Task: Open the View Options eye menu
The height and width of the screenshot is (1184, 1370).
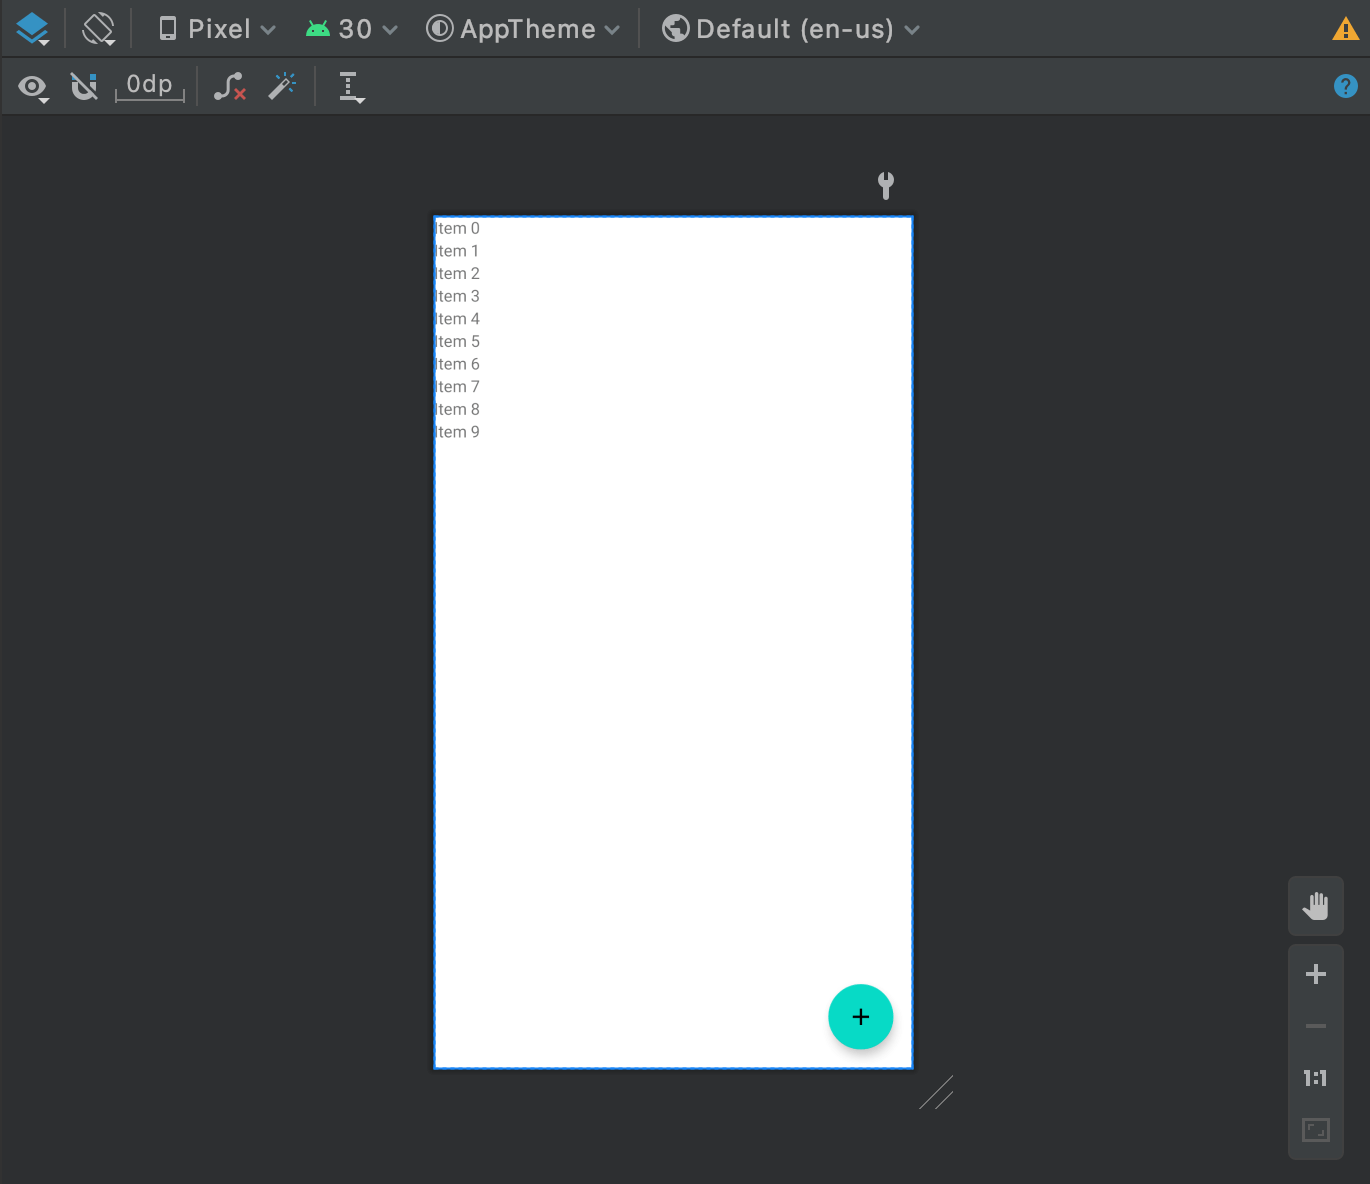Action: click(x=33, y=87)
